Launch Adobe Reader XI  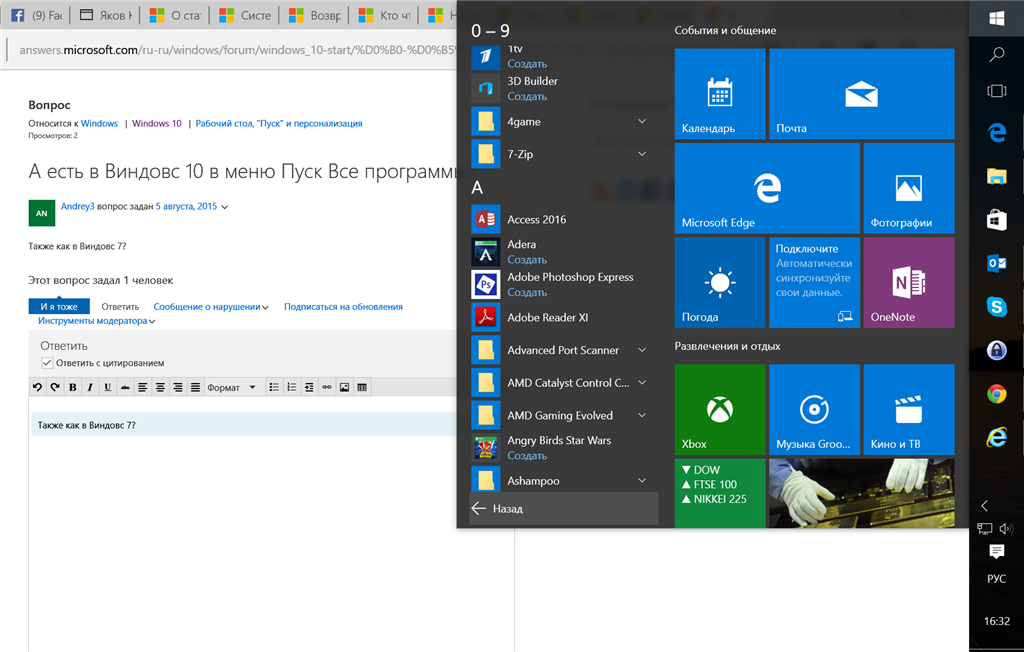(x=562, y=318)
